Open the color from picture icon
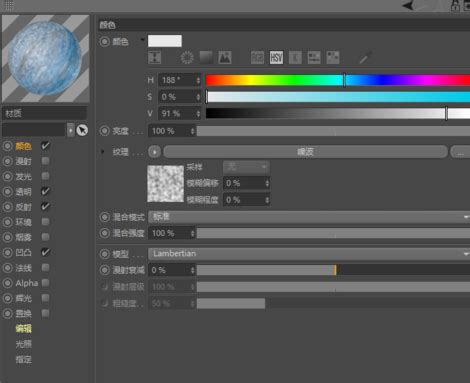470x383 pixels. pyautogui.click(x=225, y=58)
